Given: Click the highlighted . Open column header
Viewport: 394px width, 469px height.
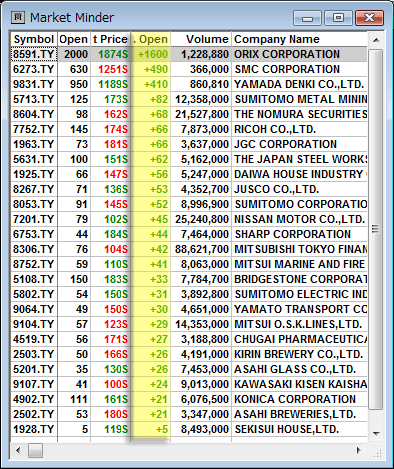Looking at the screenshot, I should [x=151, y=39].
